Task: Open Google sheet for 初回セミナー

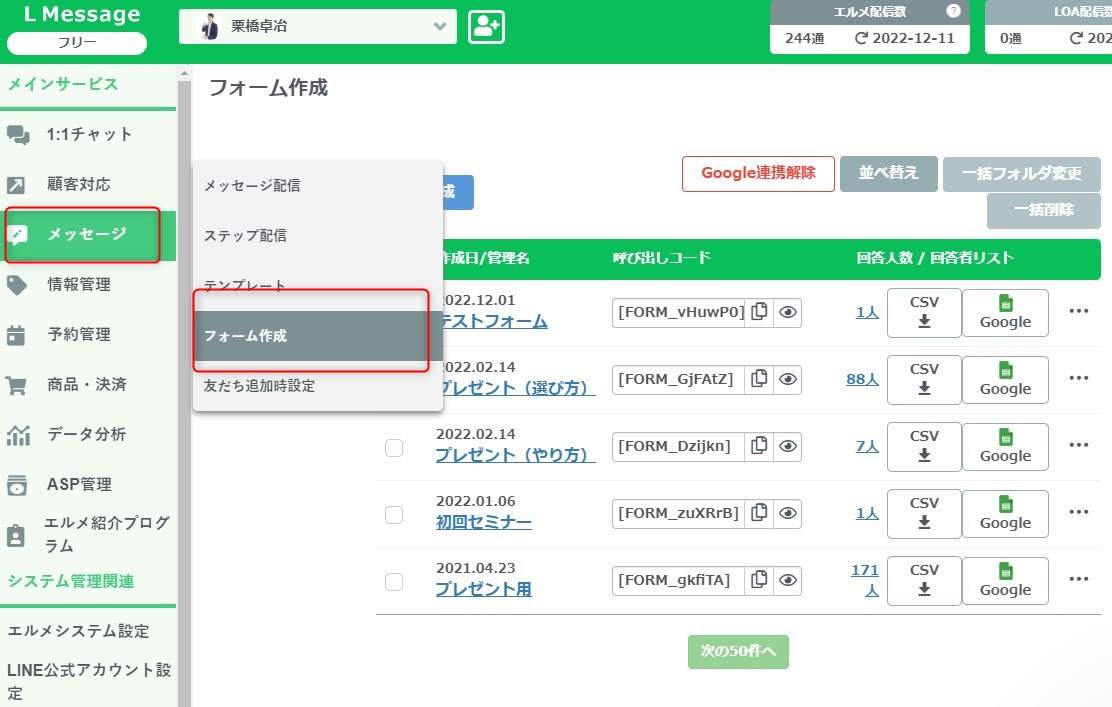Action: pos(1005,514)
